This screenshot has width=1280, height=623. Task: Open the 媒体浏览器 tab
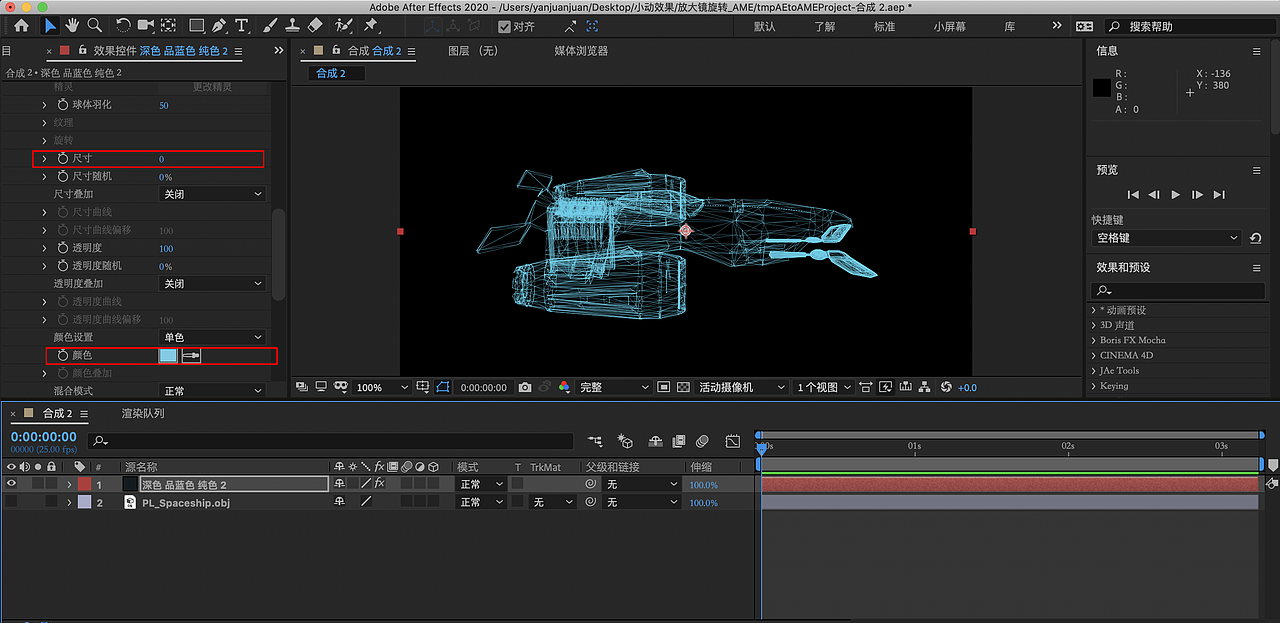[x=581, y=50]
